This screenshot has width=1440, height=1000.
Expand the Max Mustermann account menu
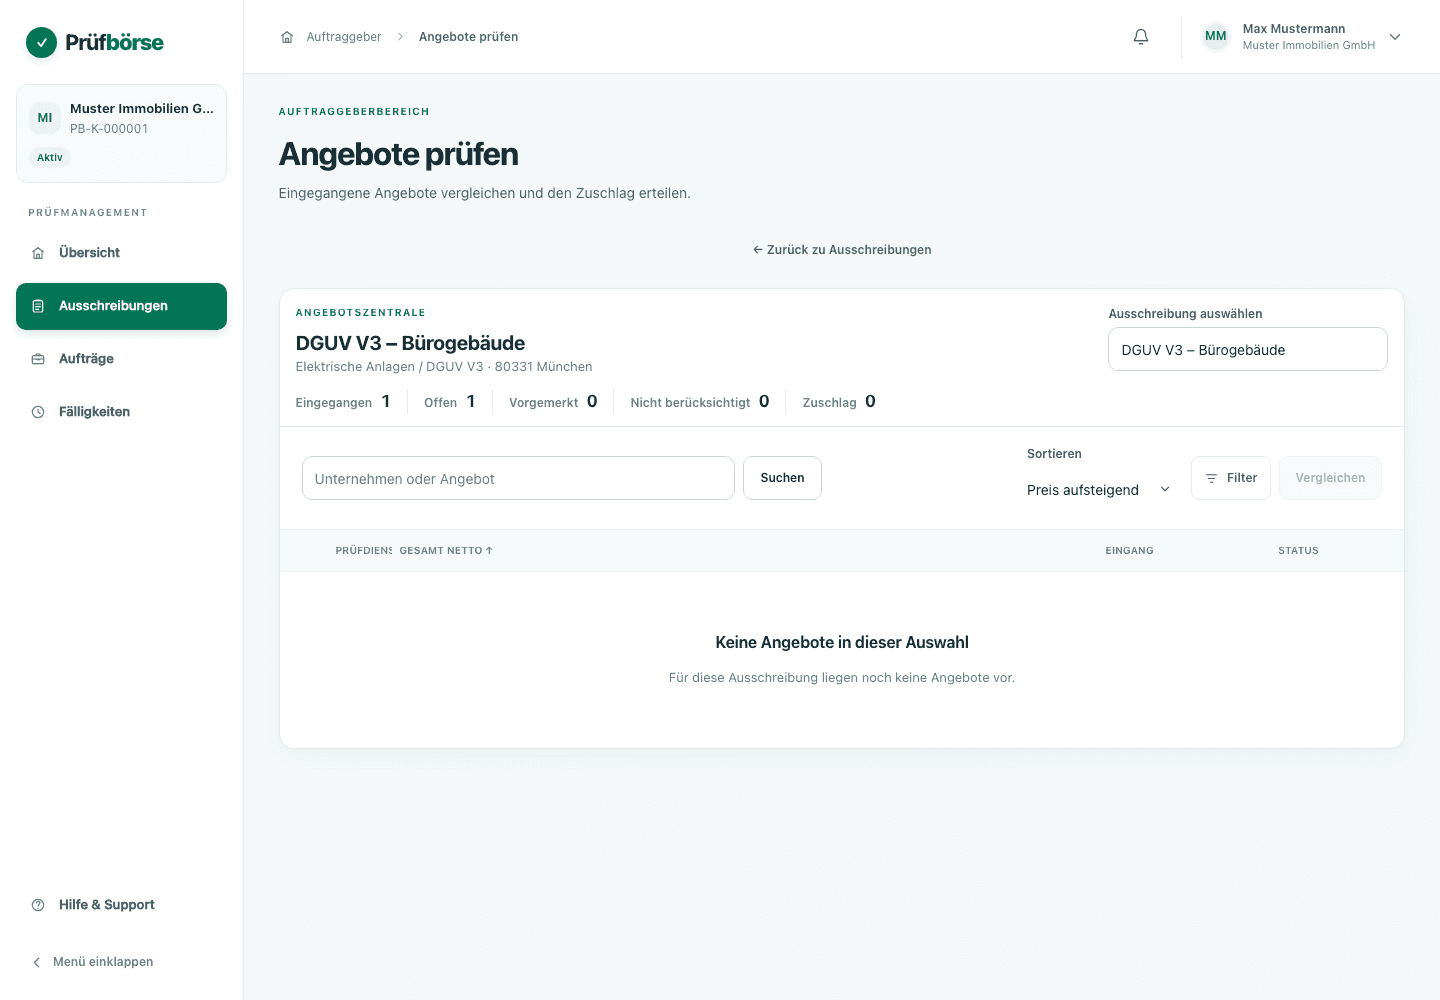coord(1395,37)
